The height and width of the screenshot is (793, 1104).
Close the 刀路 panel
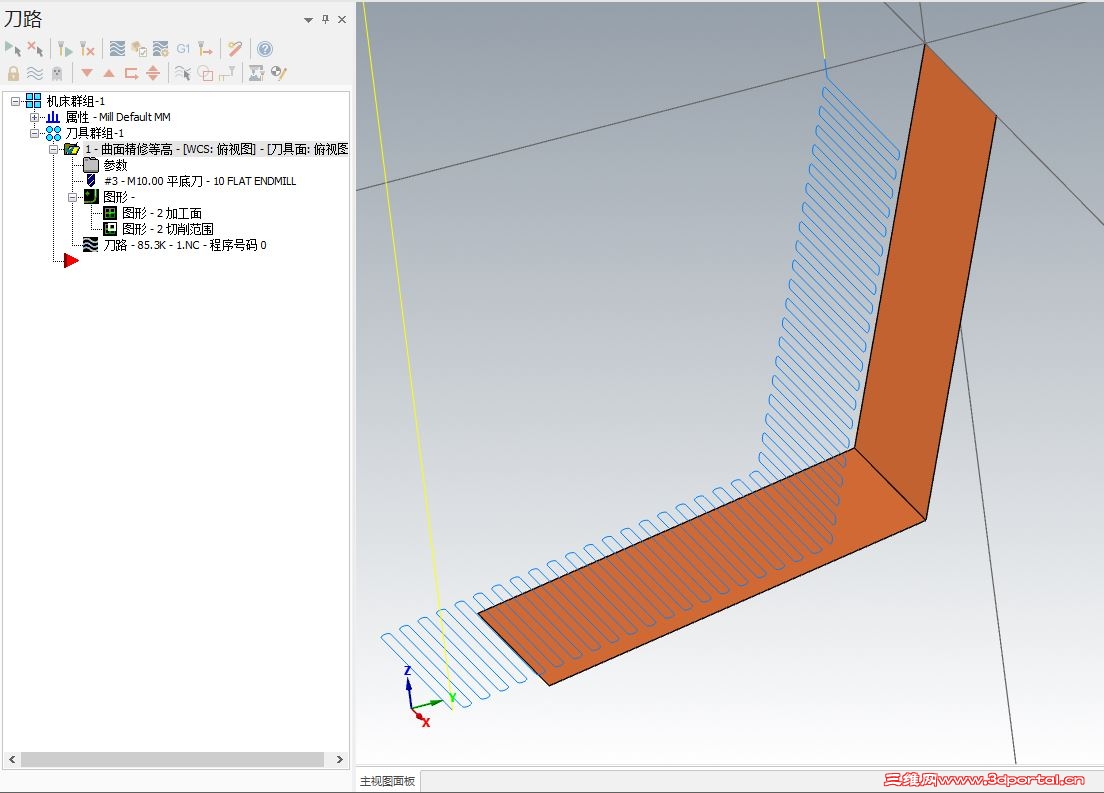click(342, 19)
